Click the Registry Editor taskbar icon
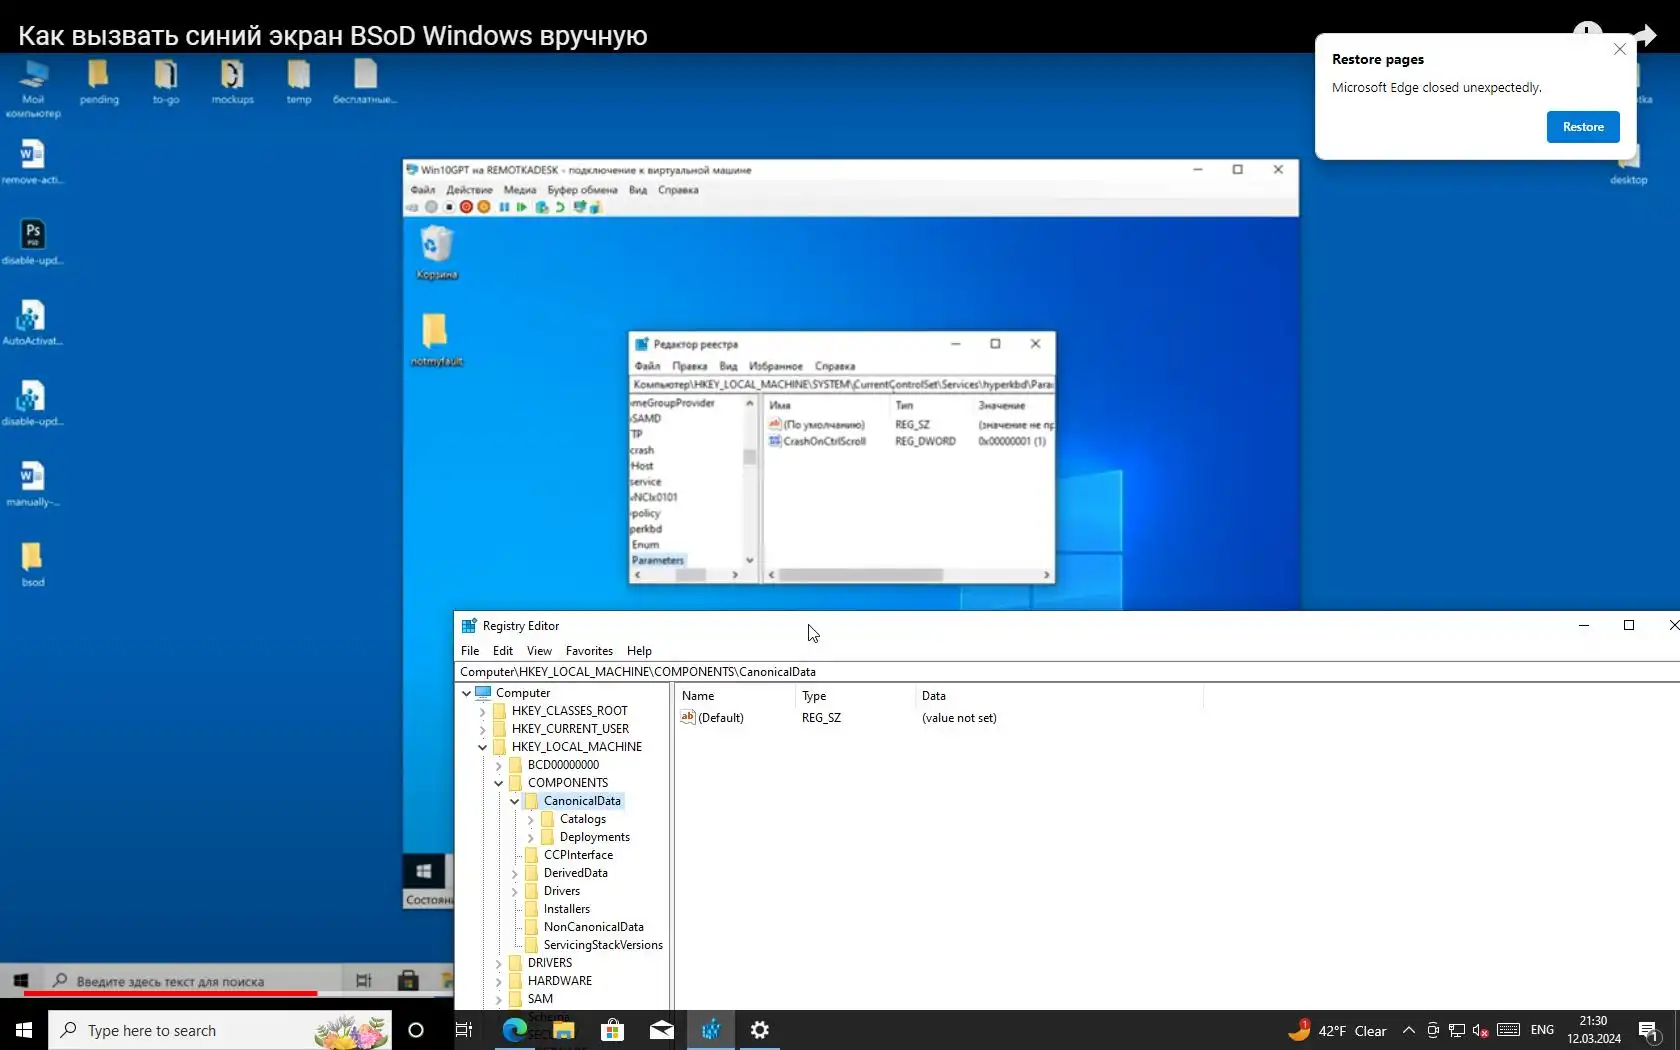Screen dimensions: 1680x1050 [710, 1030]
